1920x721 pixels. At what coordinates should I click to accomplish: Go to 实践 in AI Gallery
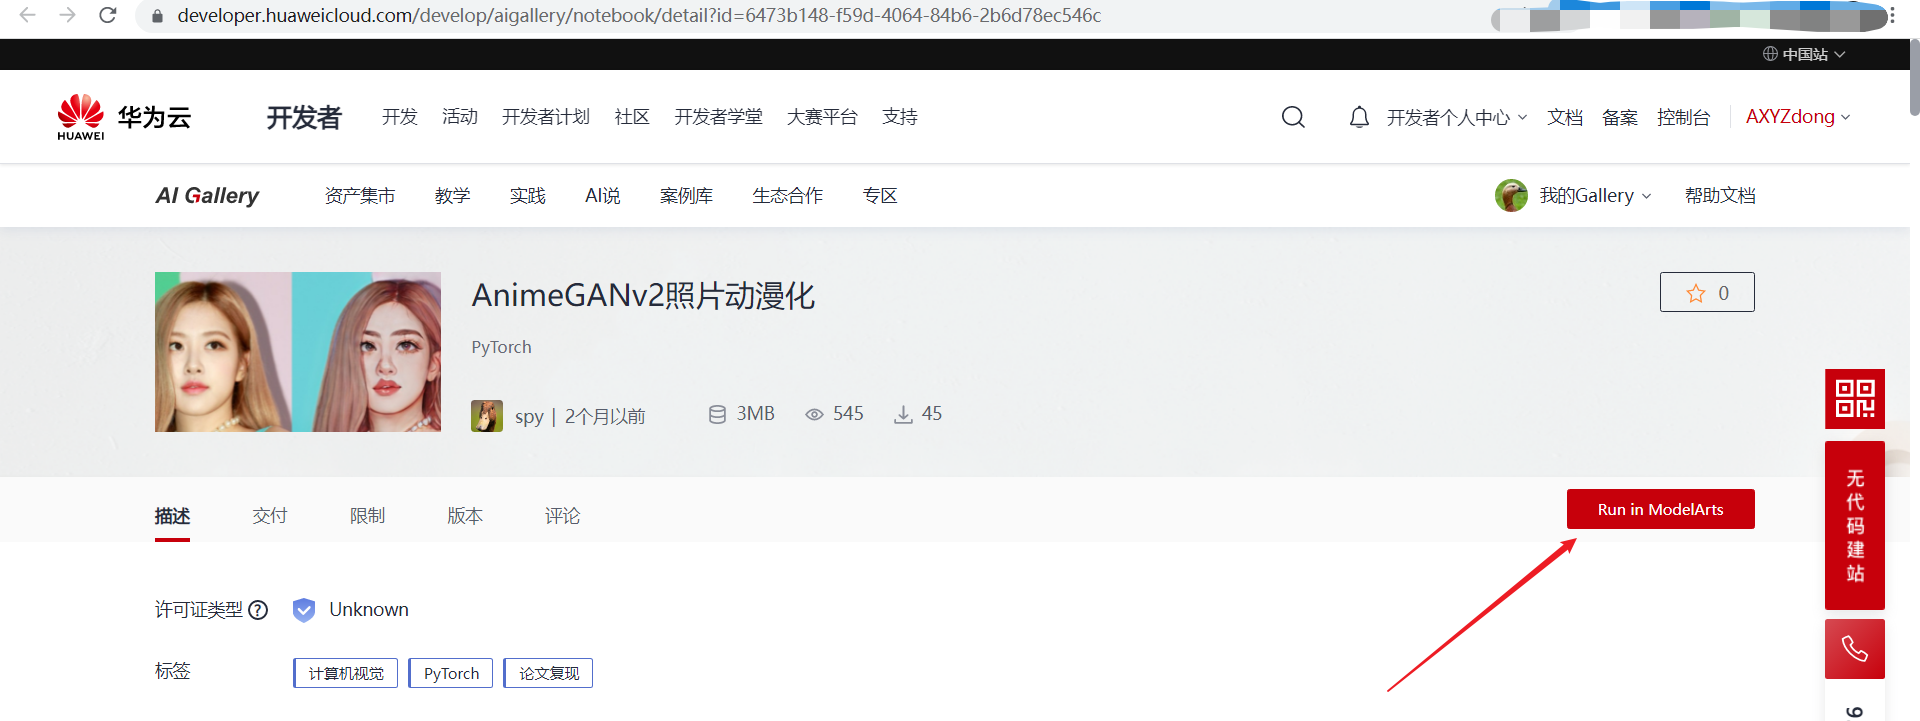tap(527, 196)
